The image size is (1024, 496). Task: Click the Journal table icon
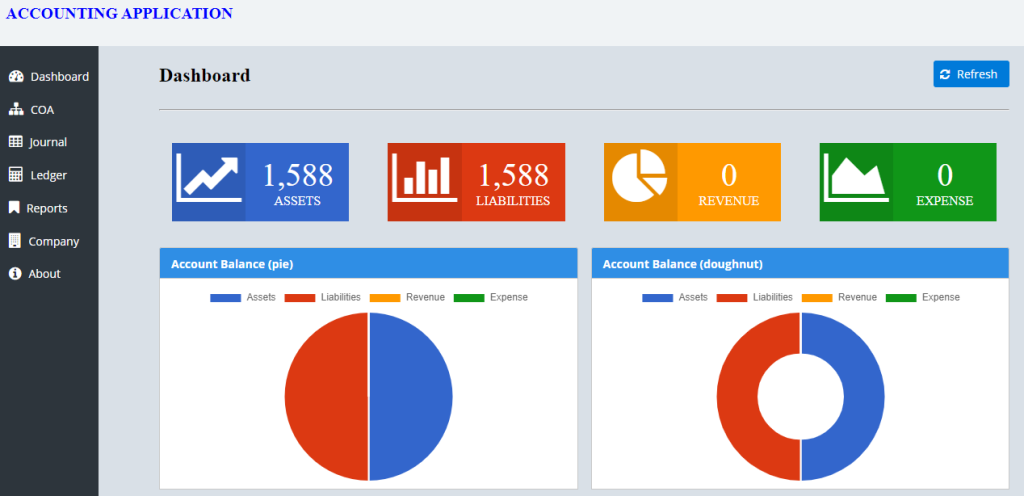point(16,142)
